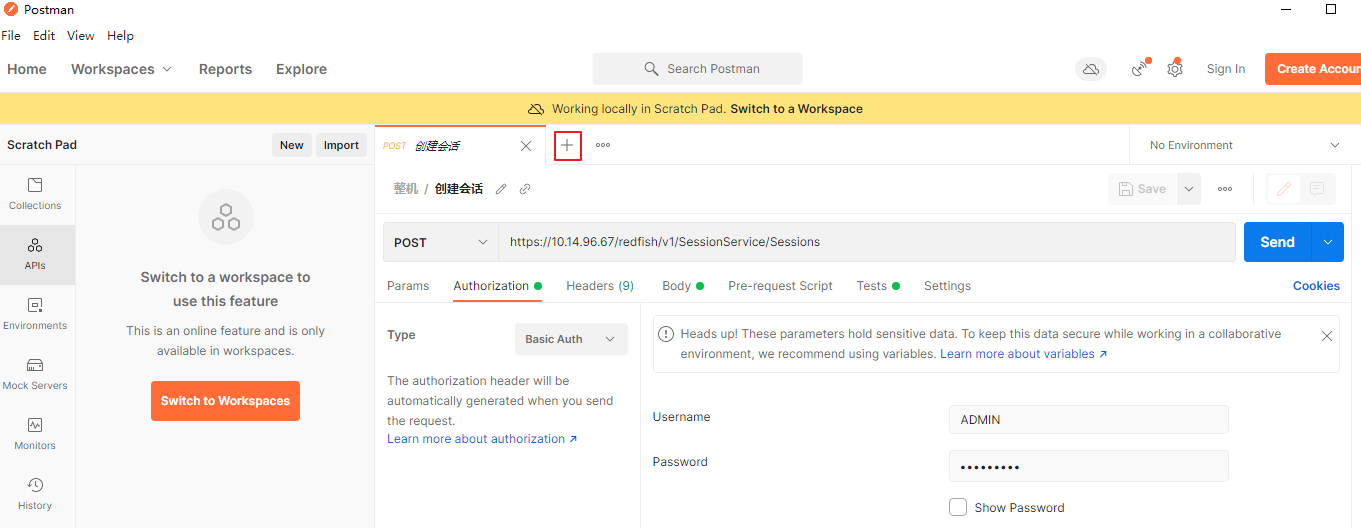The image size is (1361, 528).
Task: Toggle the Show Password checkbox
Action: coord(958,507)
